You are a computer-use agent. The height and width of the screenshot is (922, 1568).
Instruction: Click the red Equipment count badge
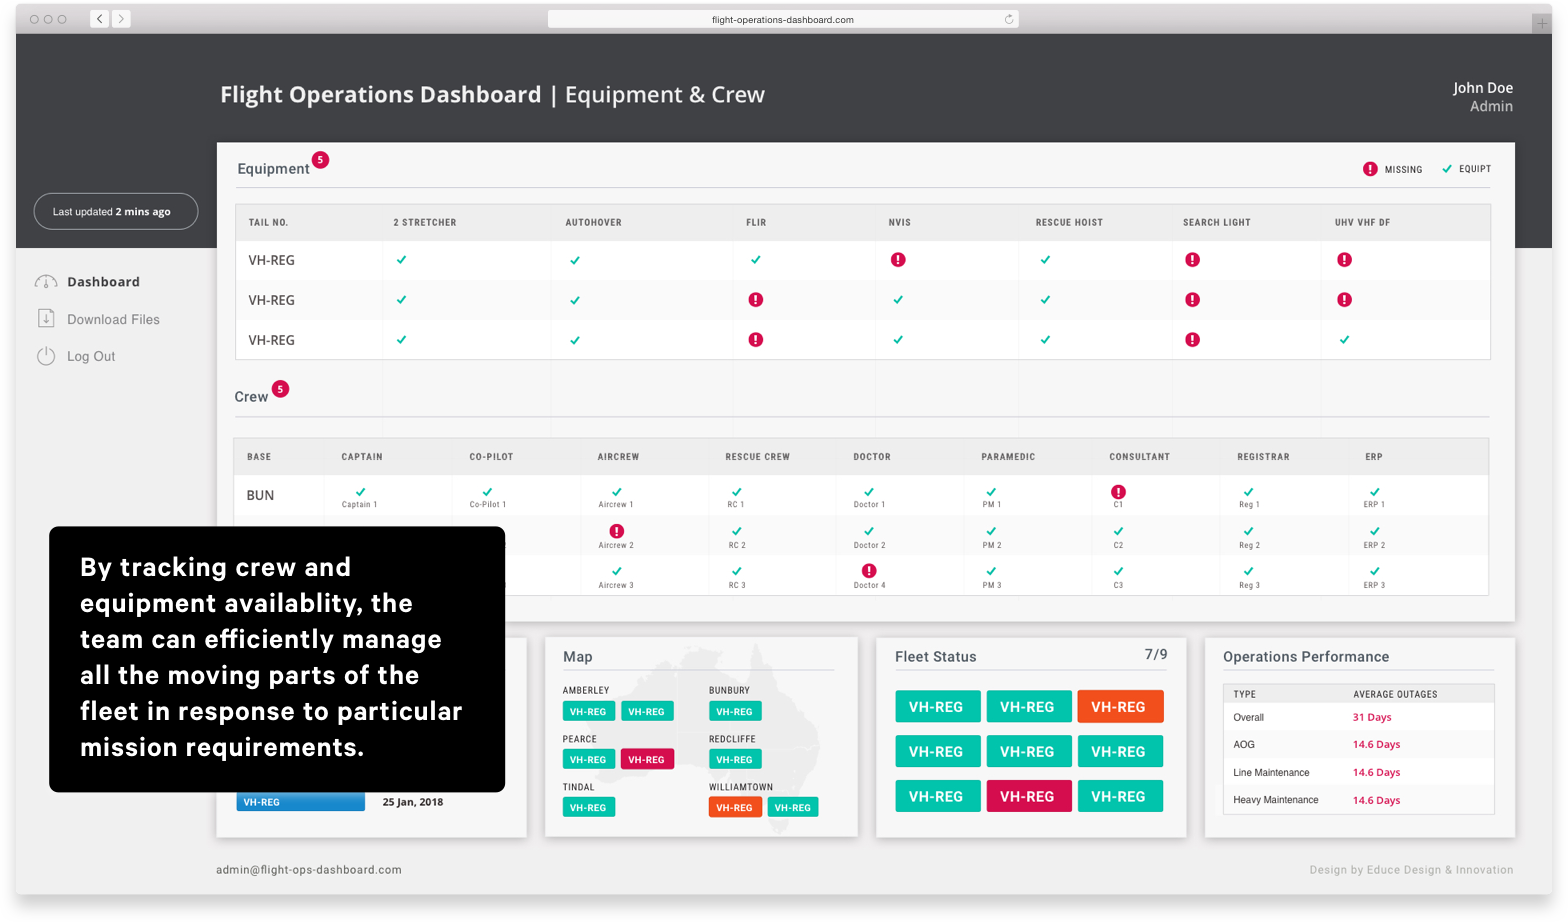pyautogui.click(x=320, y=160)
